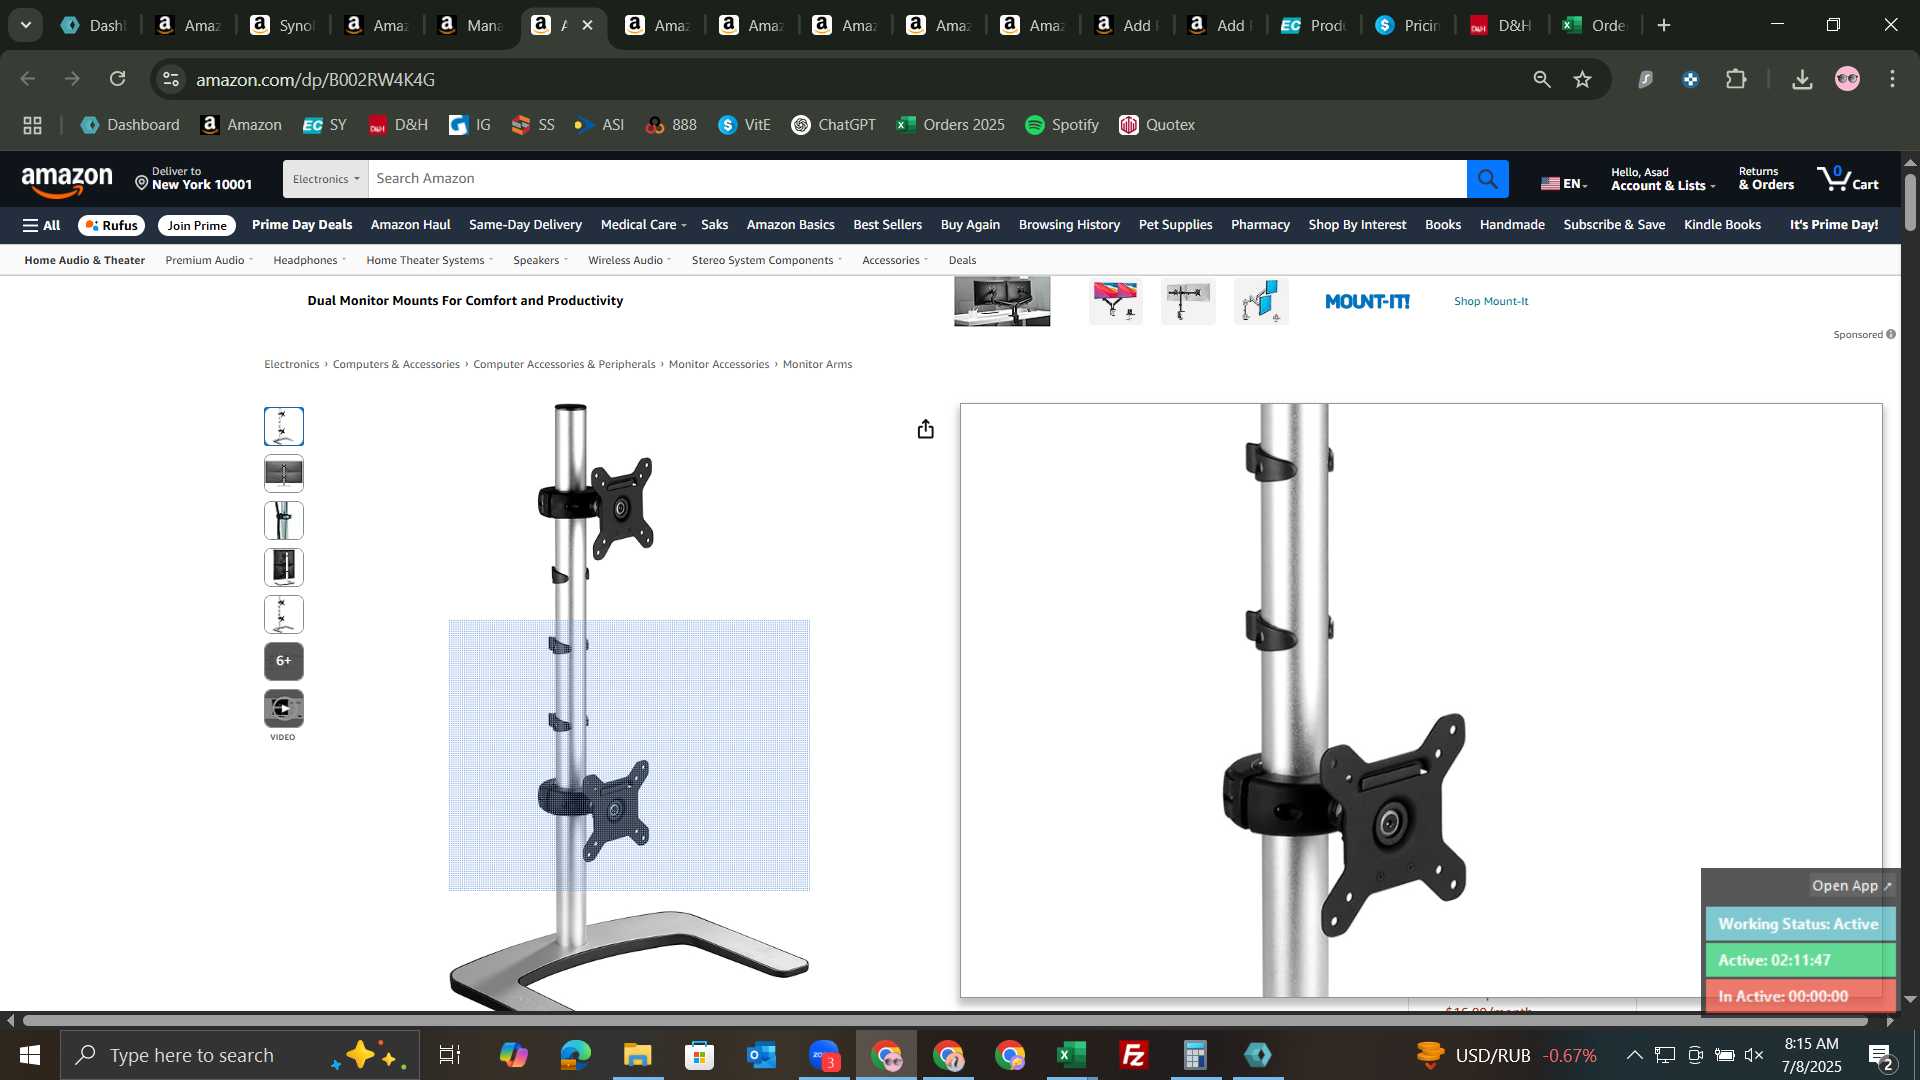
Task: Open the All hamburger menu
Action: click(42, 225)
